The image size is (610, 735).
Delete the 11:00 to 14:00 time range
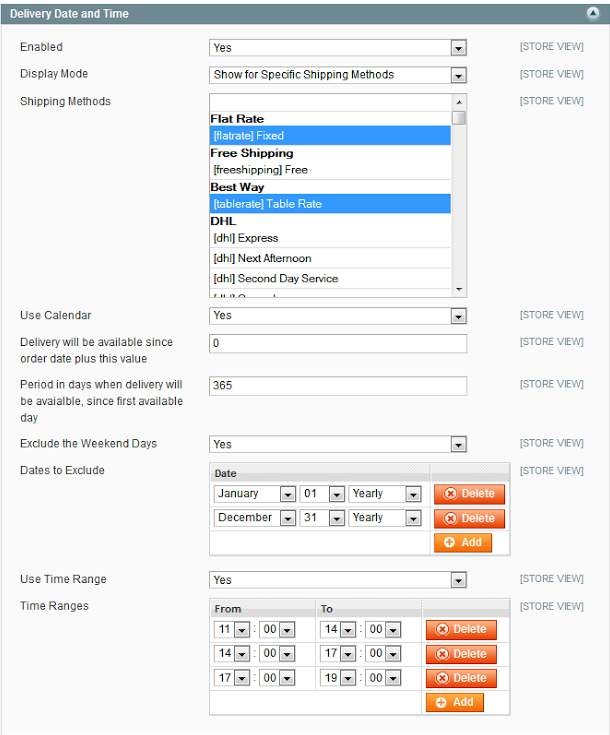(461, 629)
